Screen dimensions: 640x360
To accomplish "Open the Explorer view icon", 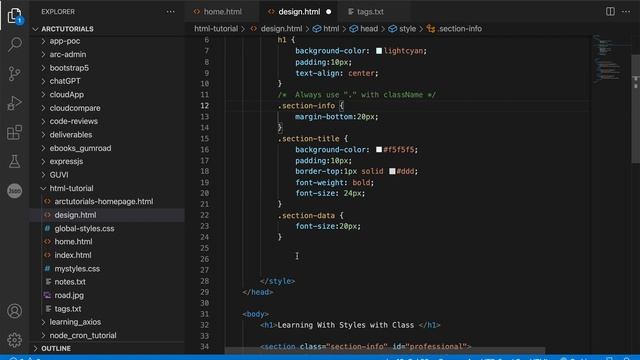I will pos(15,16).
